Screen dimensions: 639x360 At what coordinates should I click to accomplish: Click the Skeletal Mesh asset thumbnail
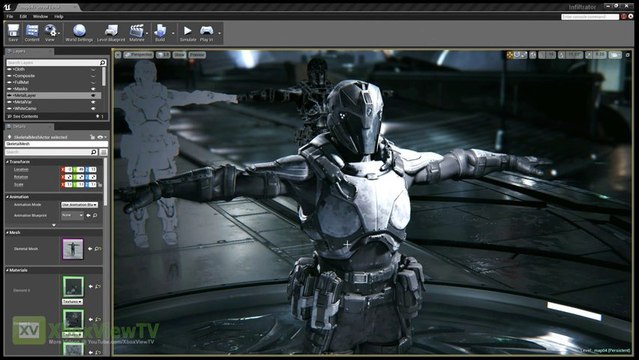73,249
